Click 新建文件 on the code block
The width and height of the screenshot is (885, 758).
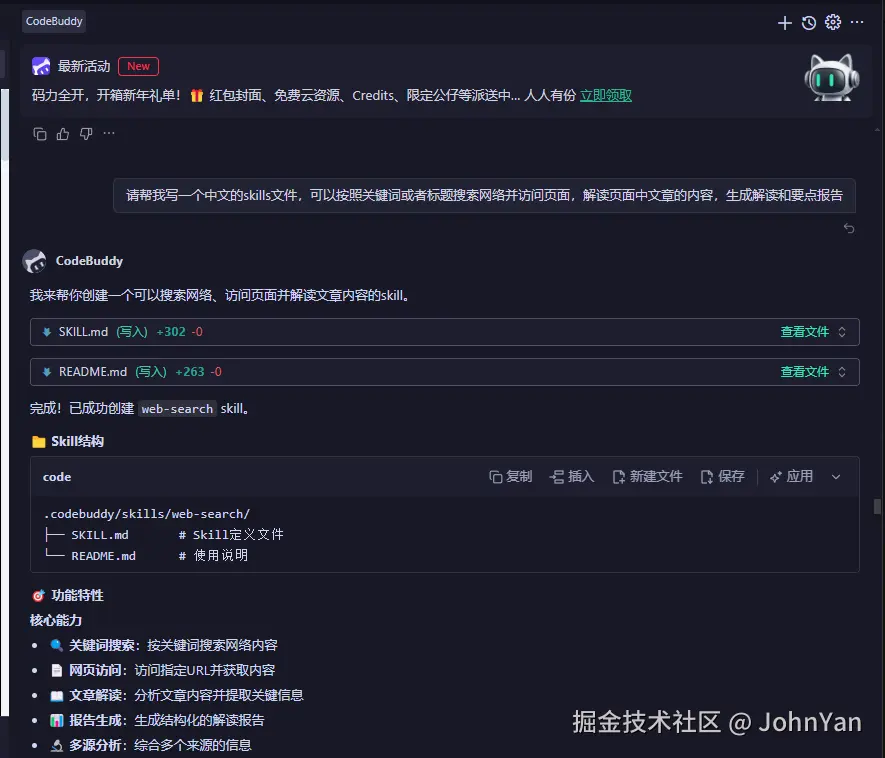coord(648,477)
